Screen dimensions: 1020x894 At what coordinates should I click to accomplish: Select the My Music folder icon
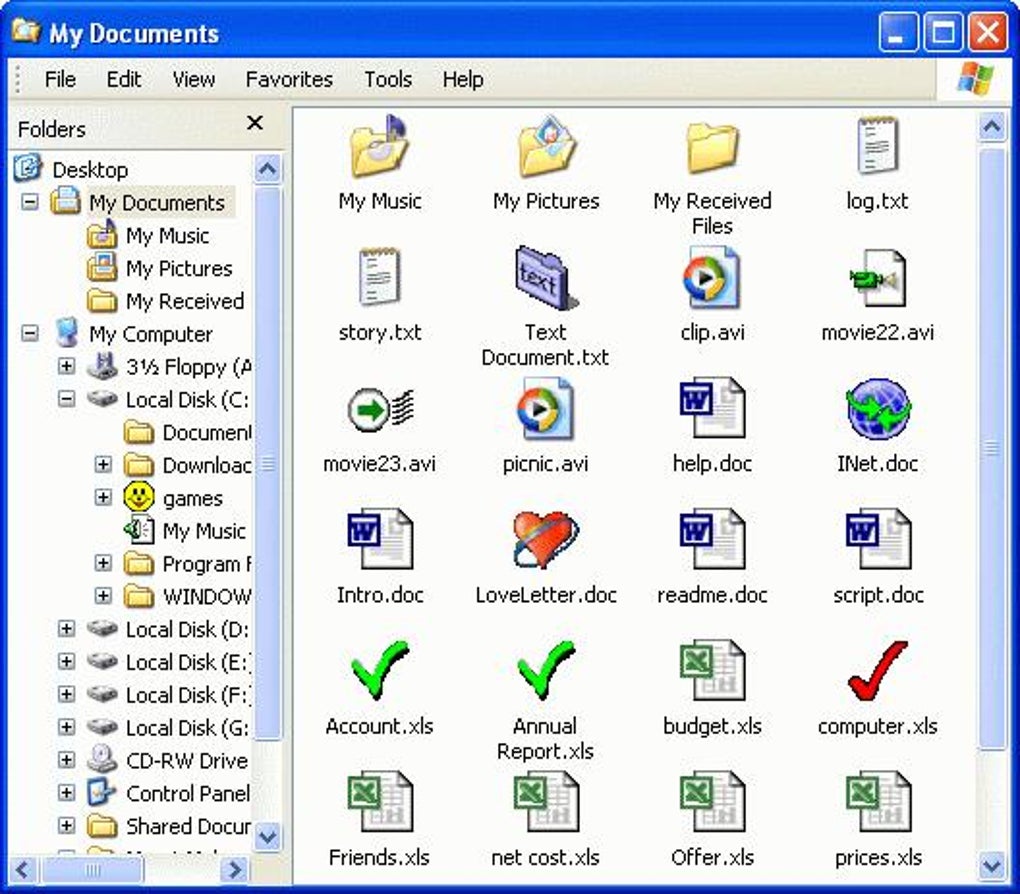point(379,148)
